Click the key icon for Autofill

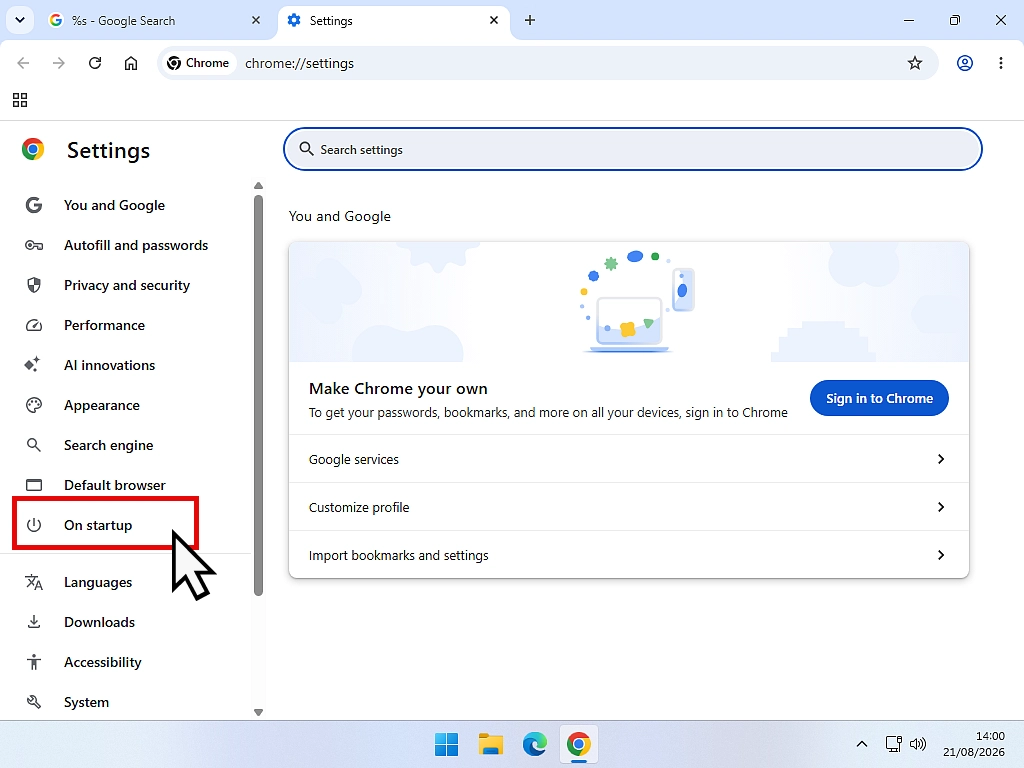tap(33, 246)
